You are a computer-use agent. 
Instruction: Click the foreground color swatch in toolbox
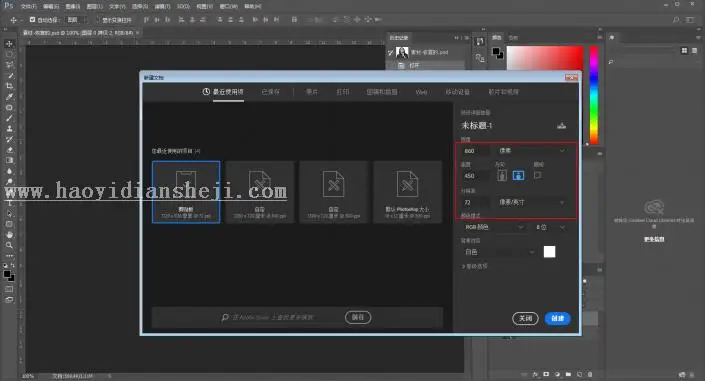7,274
